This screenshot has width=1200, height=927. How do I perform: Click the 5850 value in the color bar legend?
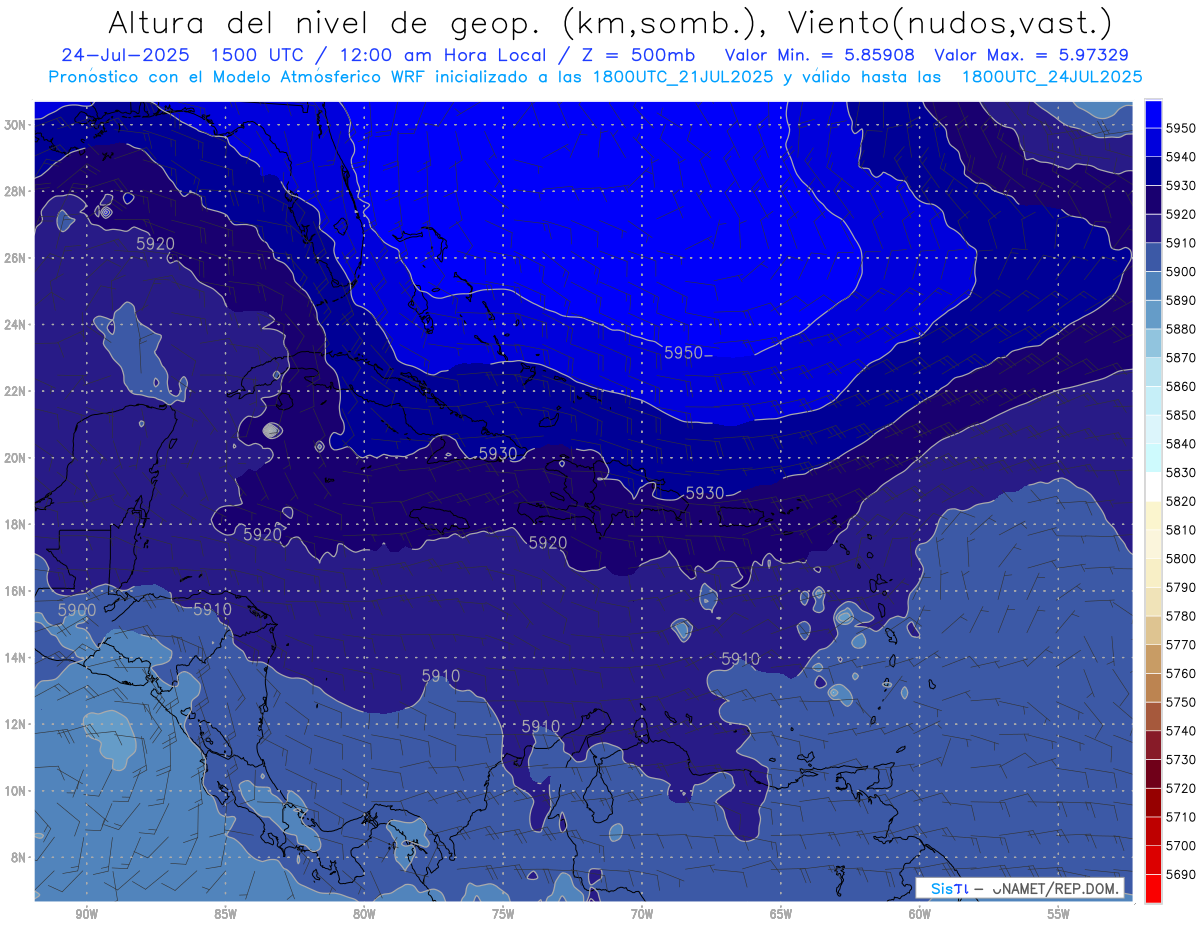pos(1180,414)
